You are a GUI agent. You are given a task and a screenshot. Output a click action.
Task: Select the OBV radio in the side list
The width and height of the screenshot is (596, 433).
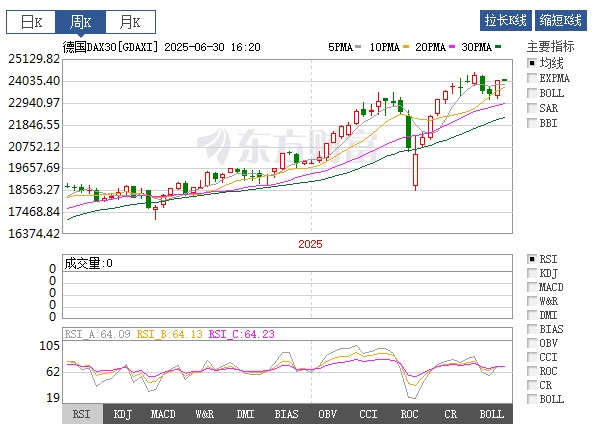tap(532, 343)
